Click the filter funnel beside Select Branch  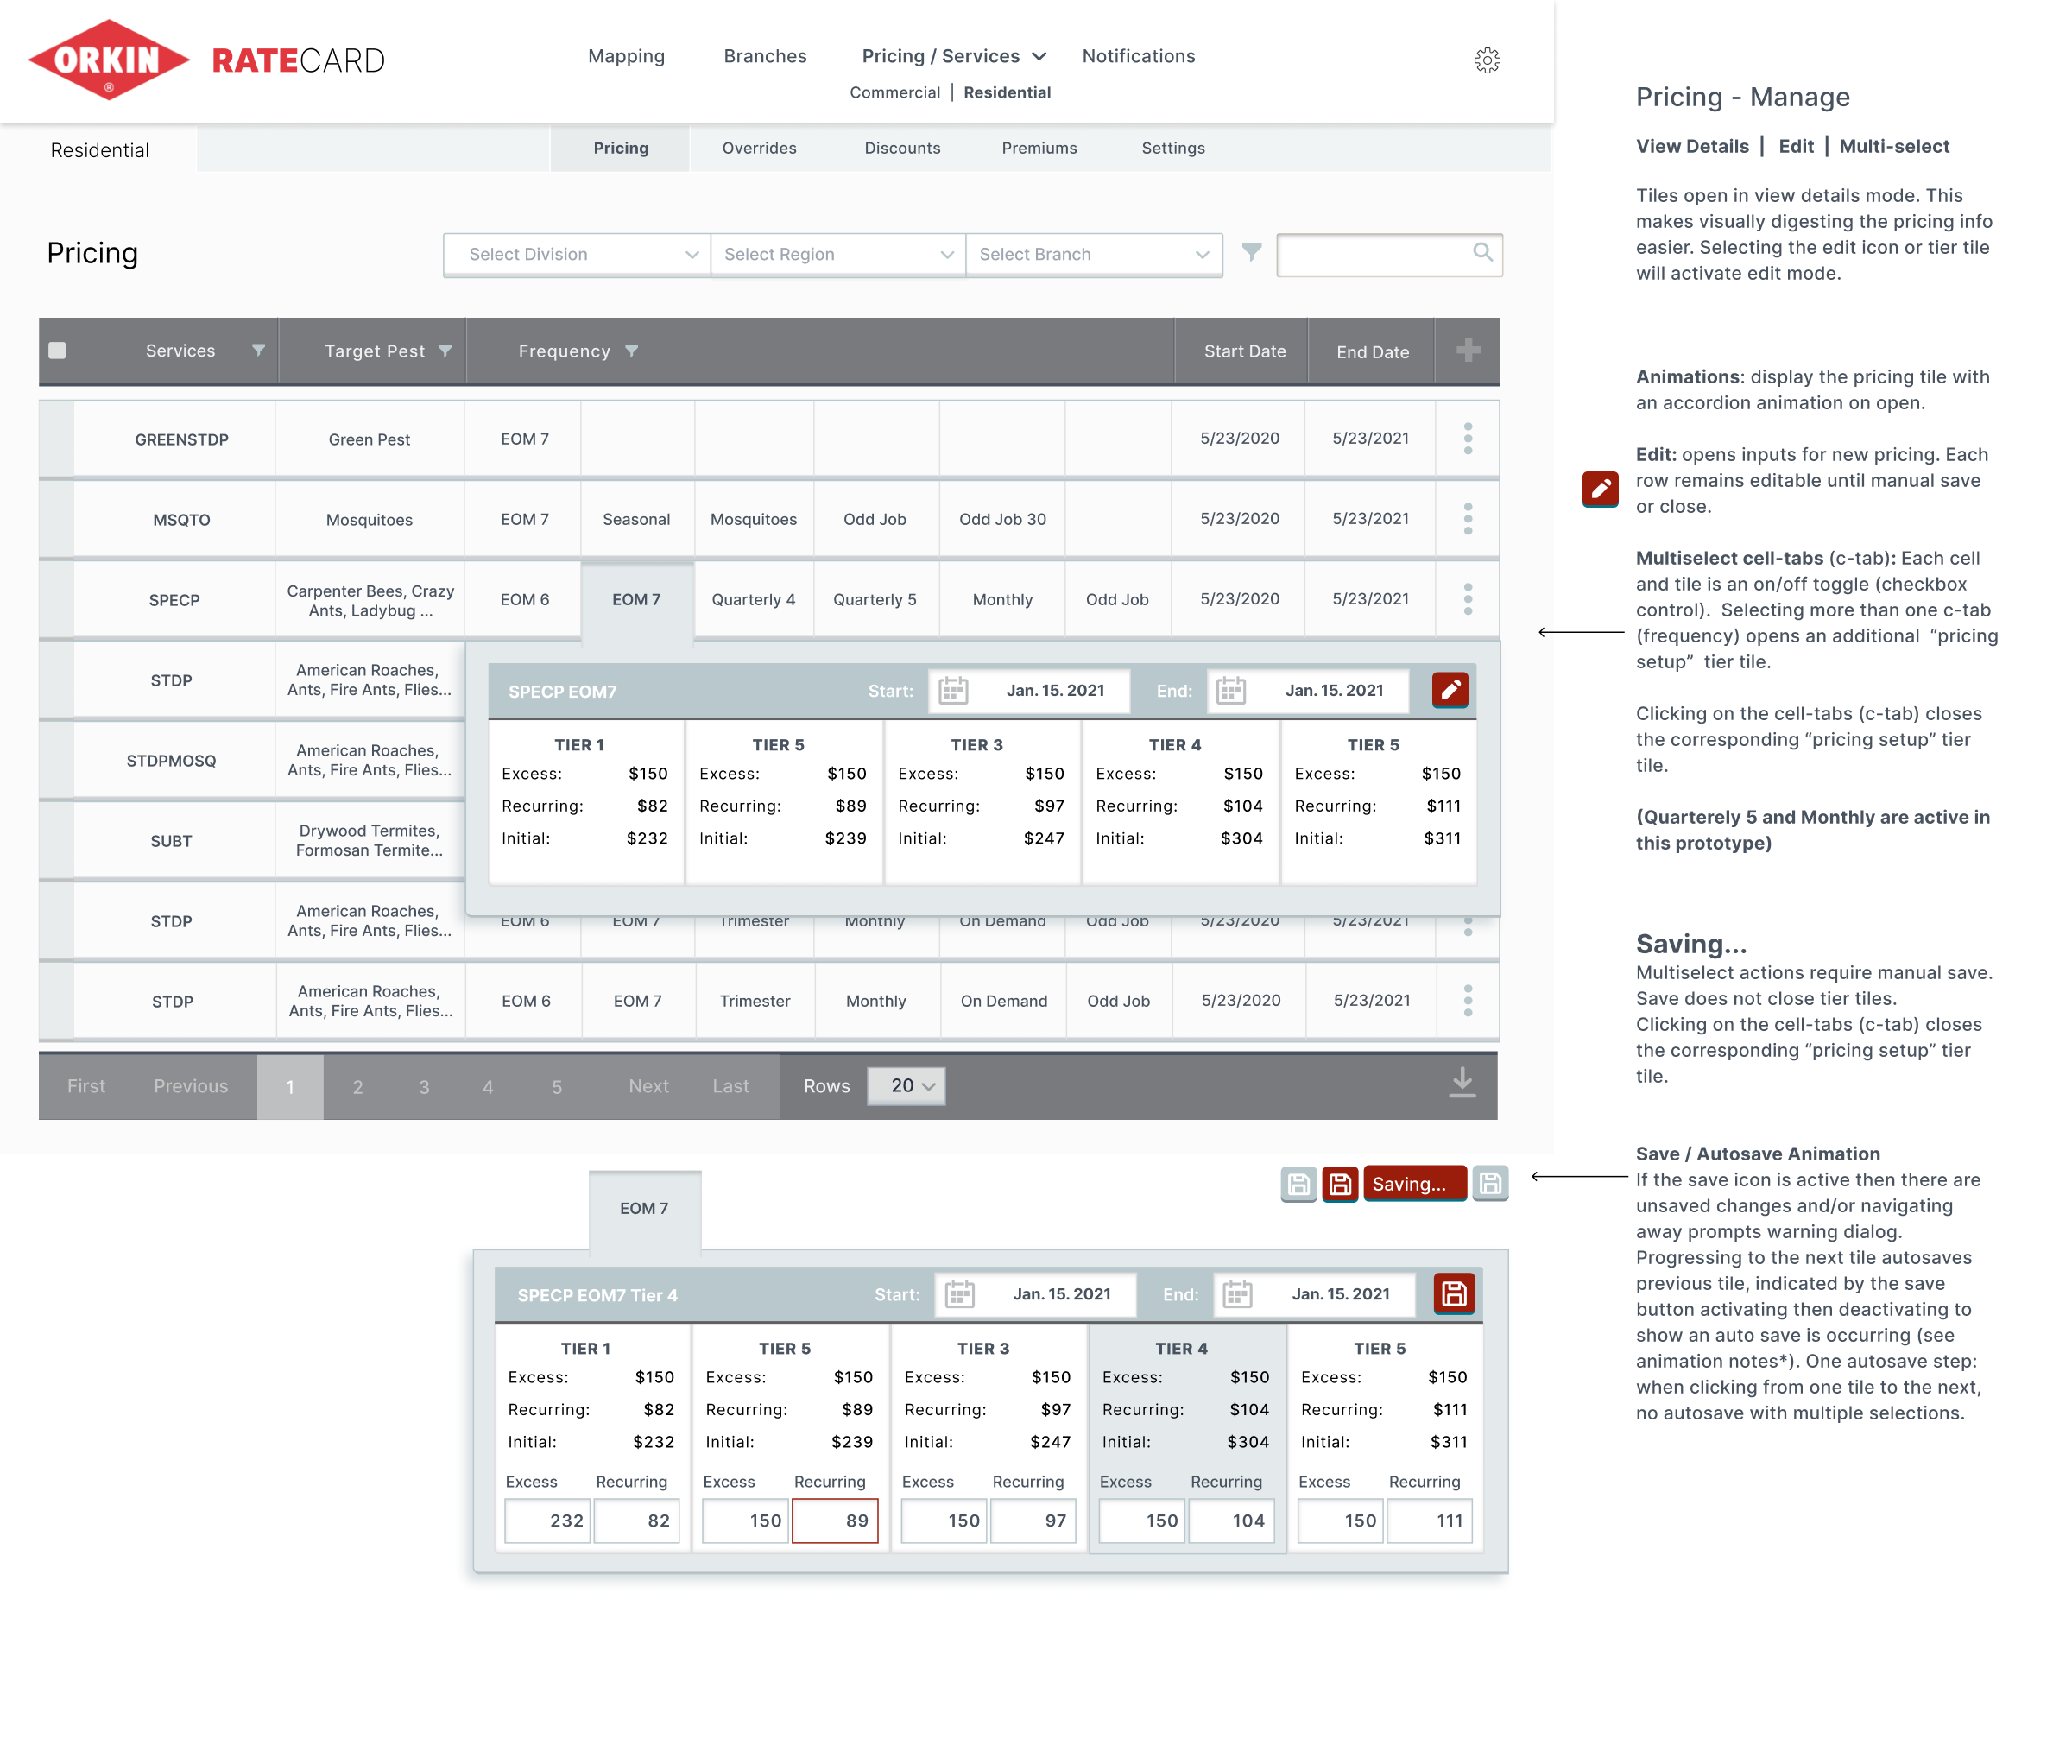1251,253
